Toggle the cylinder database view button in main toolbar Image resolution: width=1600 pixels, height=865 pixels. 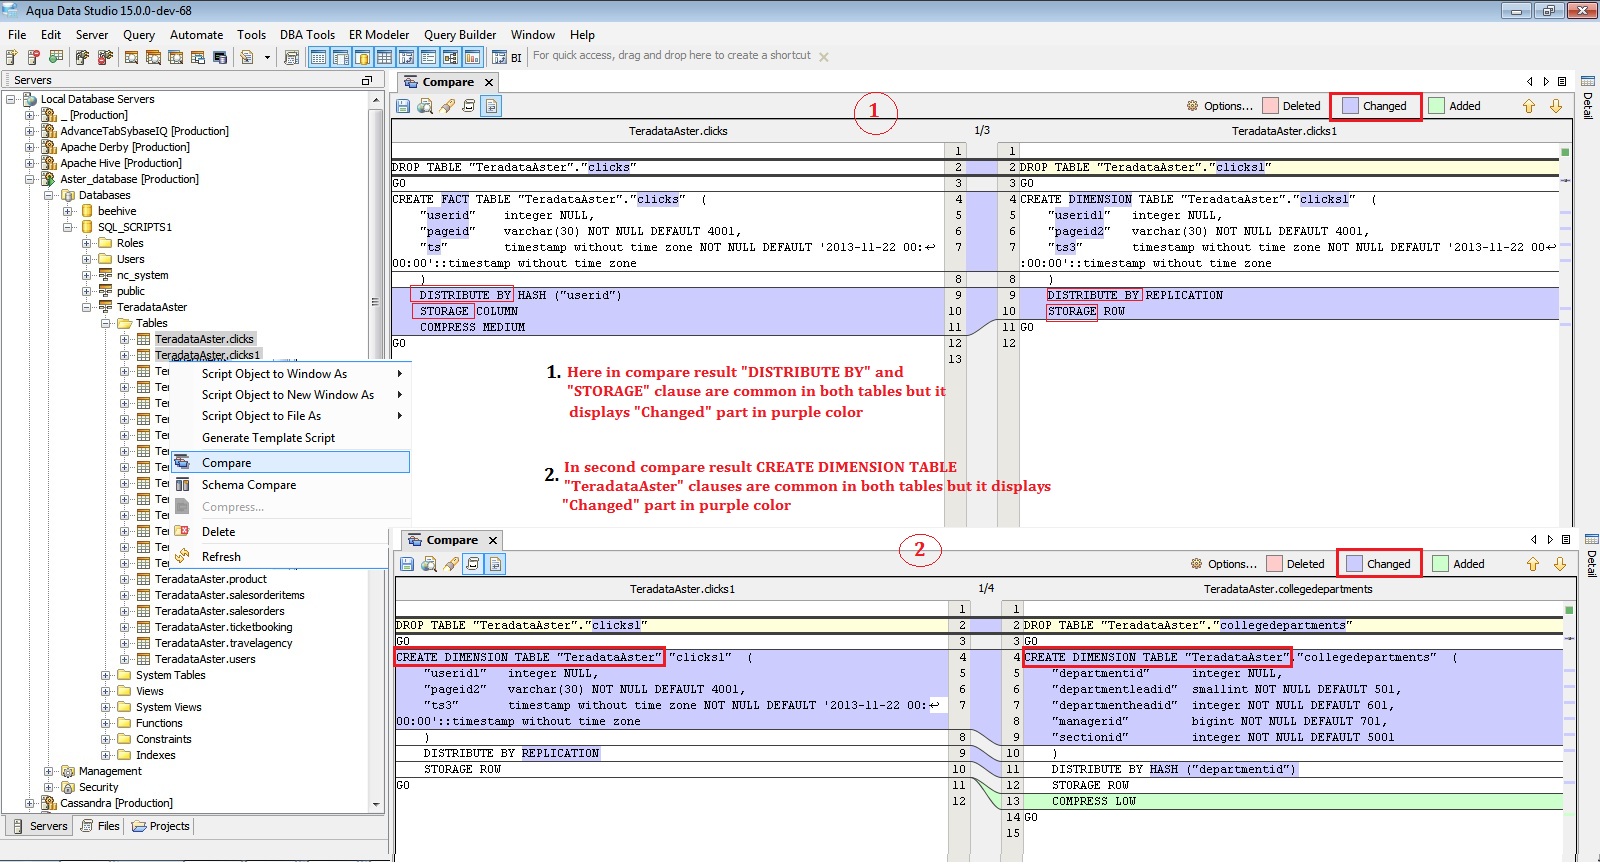click(x=362, y=58)
